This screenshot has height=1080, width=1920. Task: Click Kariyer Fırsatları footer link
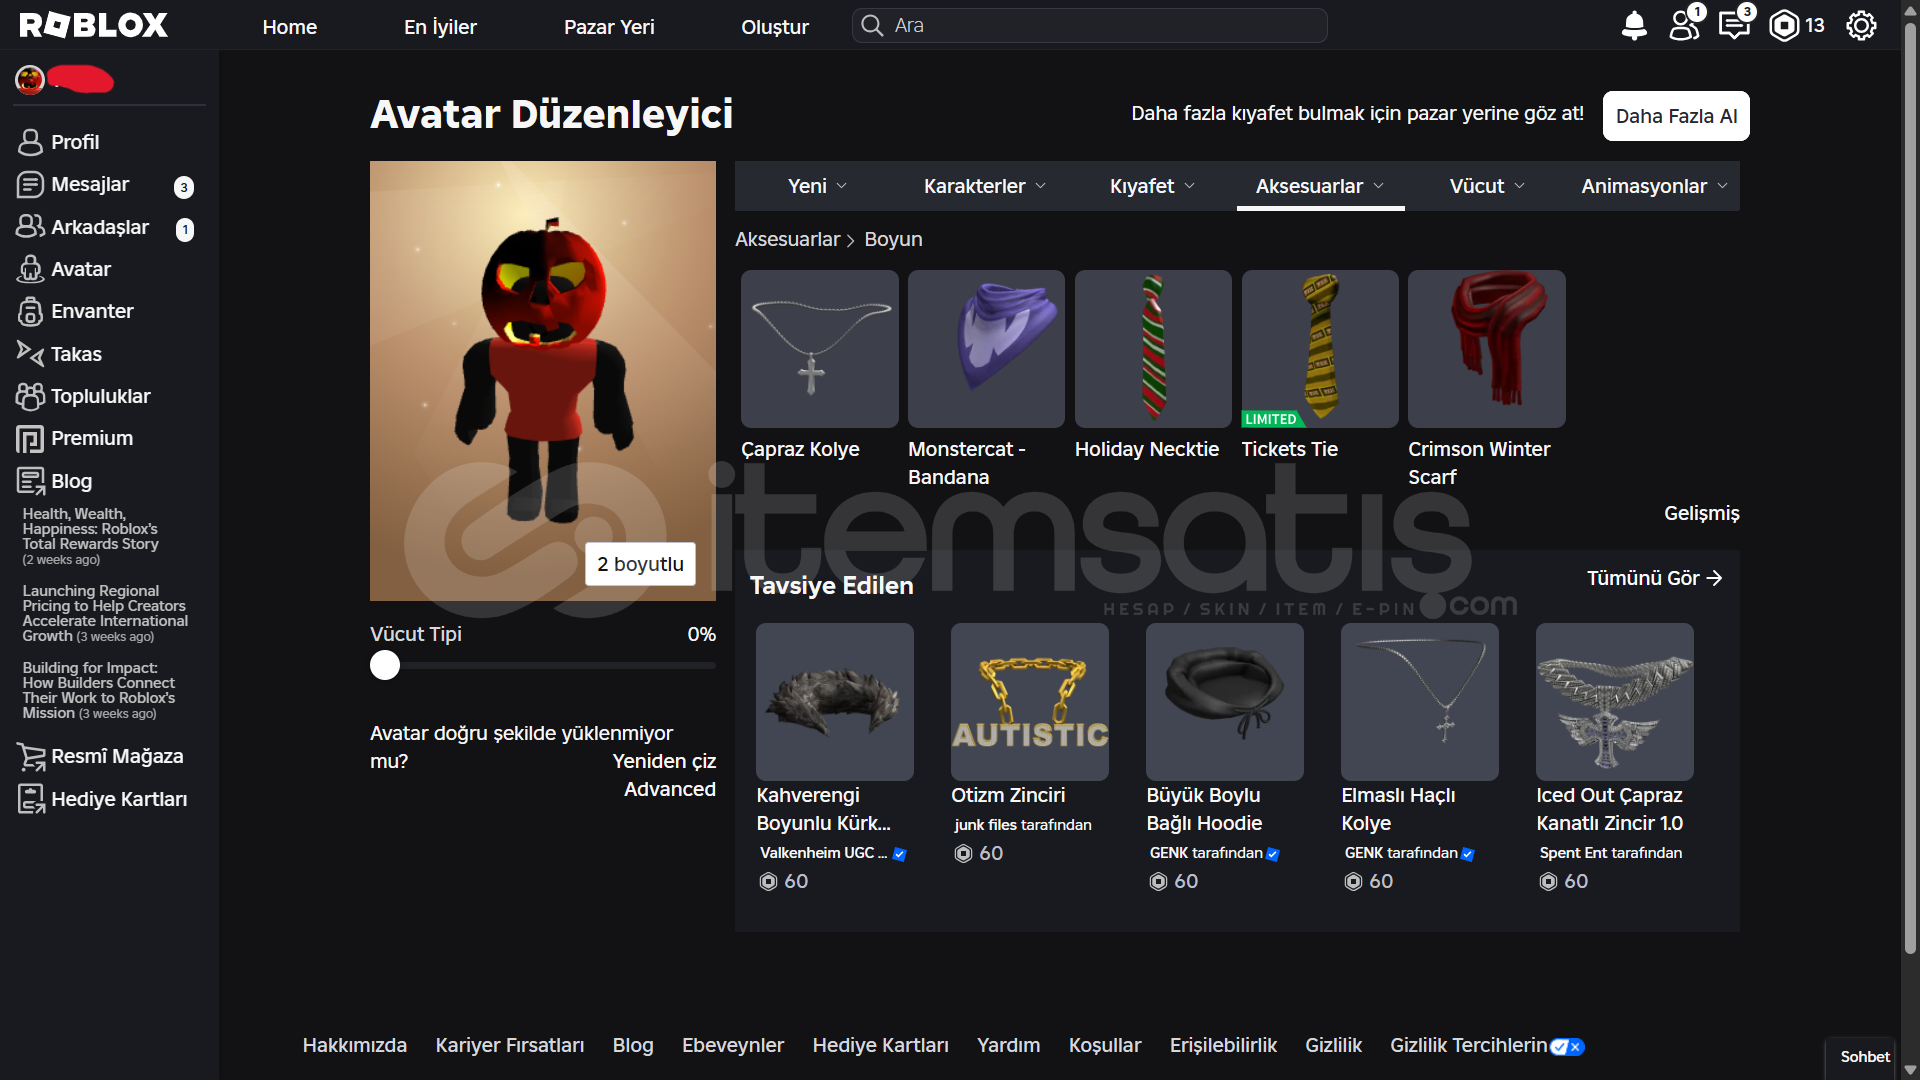tap(509, 1045)
